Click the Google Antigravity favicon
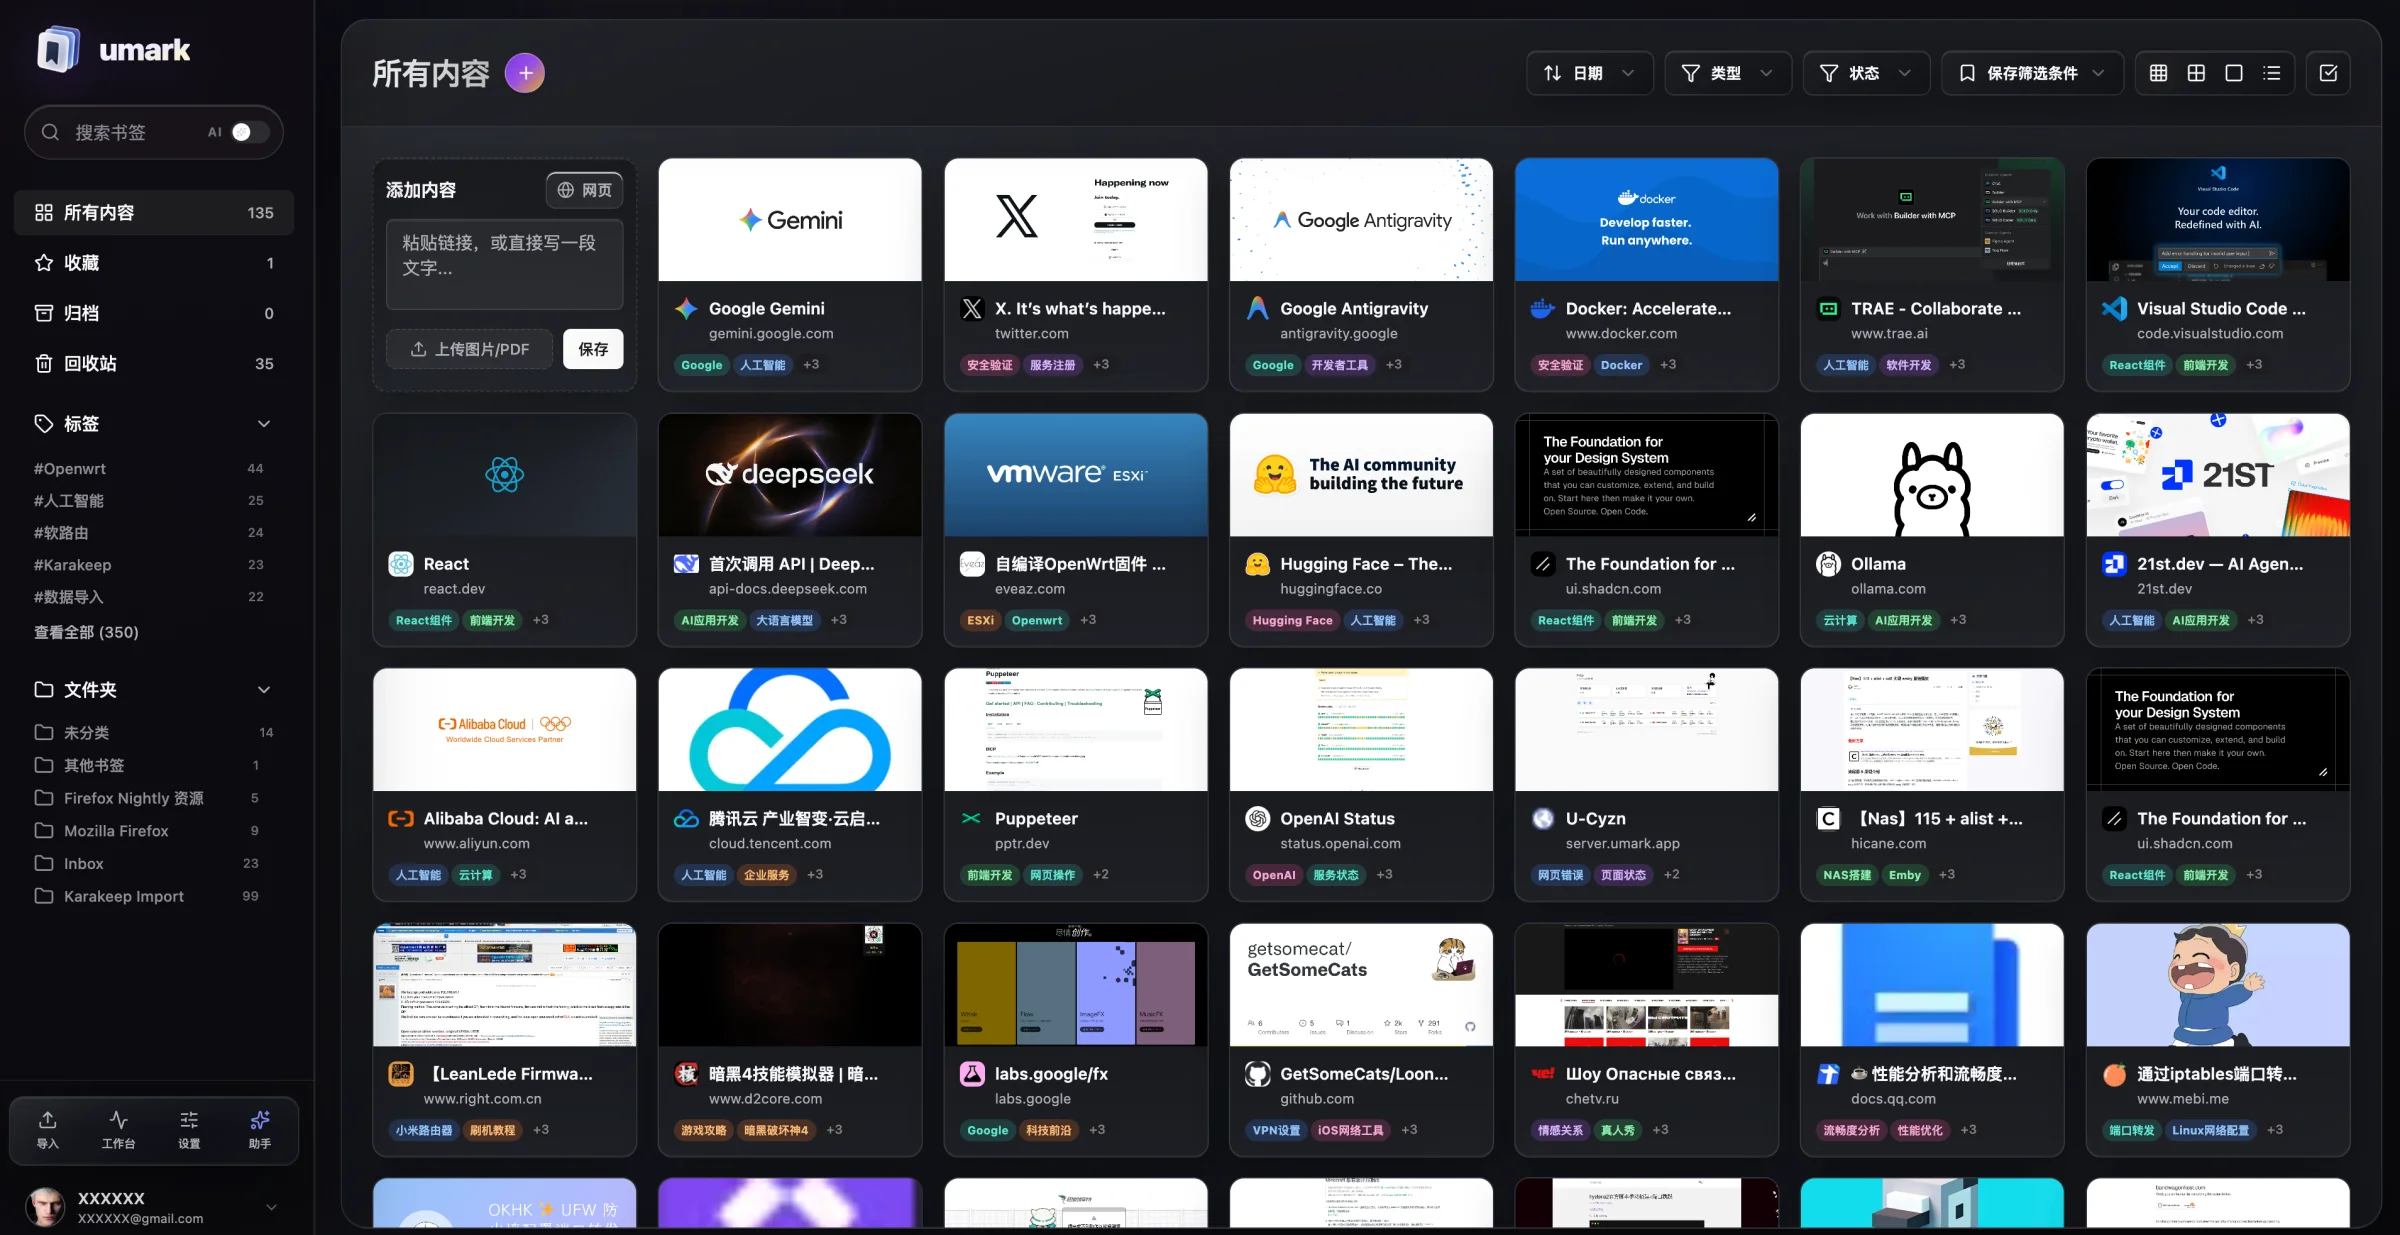This screenshot has width=2400, height=1235. (1258, 309)
